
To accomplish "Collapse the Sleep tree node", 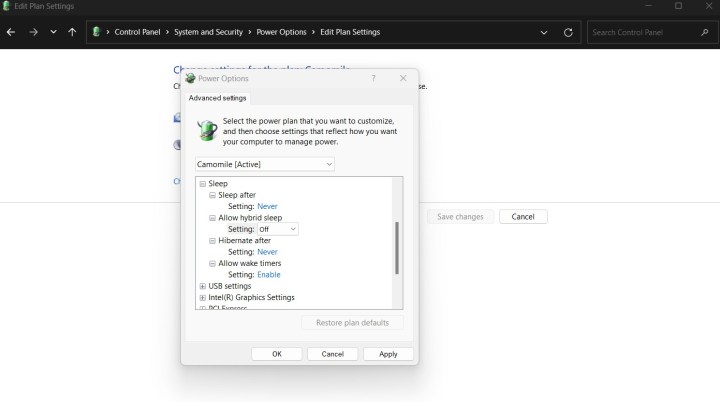I will point(203,184).
